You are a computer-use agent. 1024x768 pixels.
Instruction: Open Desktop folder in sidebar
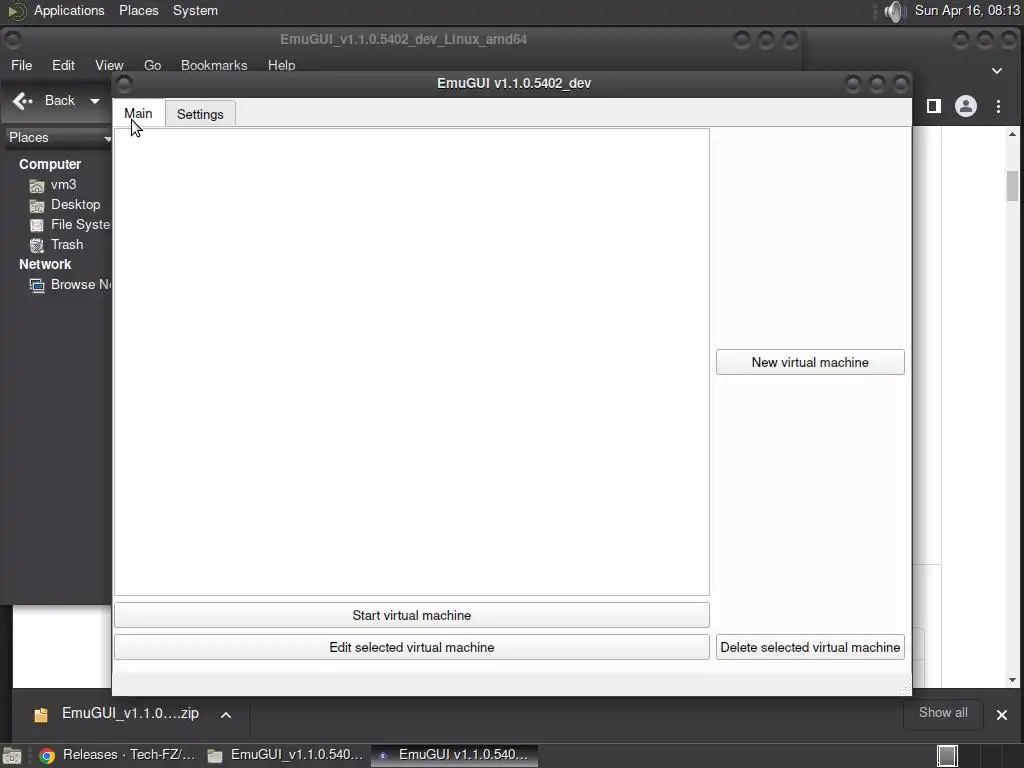(x=75, y=204)
